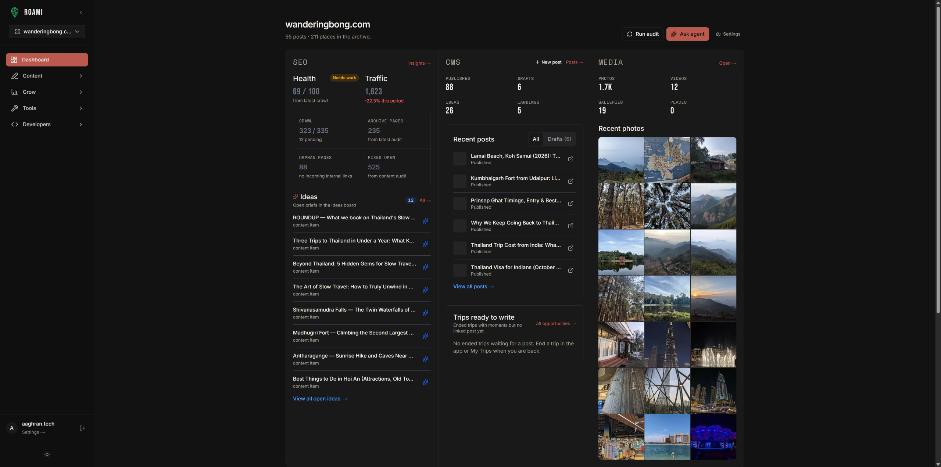Click New post in the CMS card

549,62
